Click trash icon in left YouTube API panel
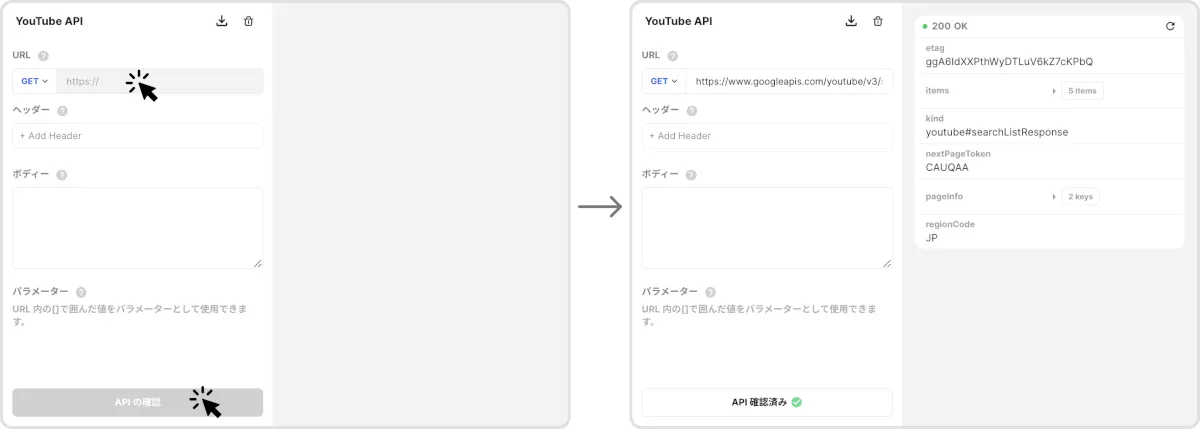Viewport: 1200px width, 429px height. 249,21
